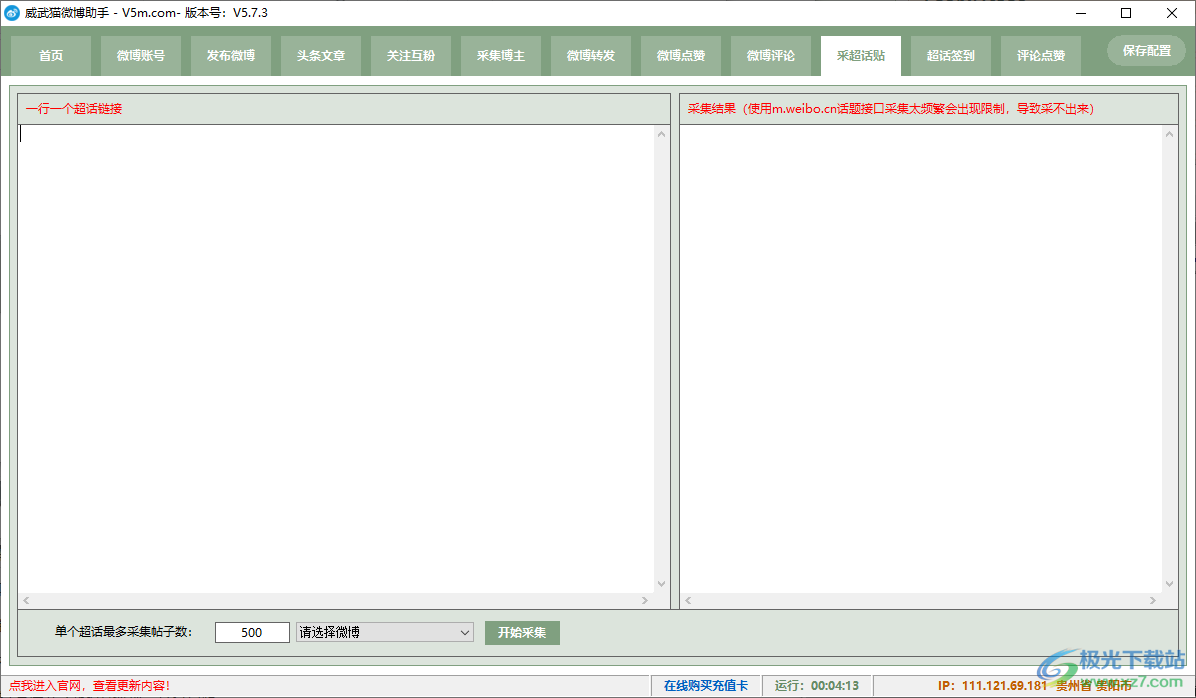Select the 采超话贴 tab
The width and height of the screenshot is (1196, 698).
861,56
